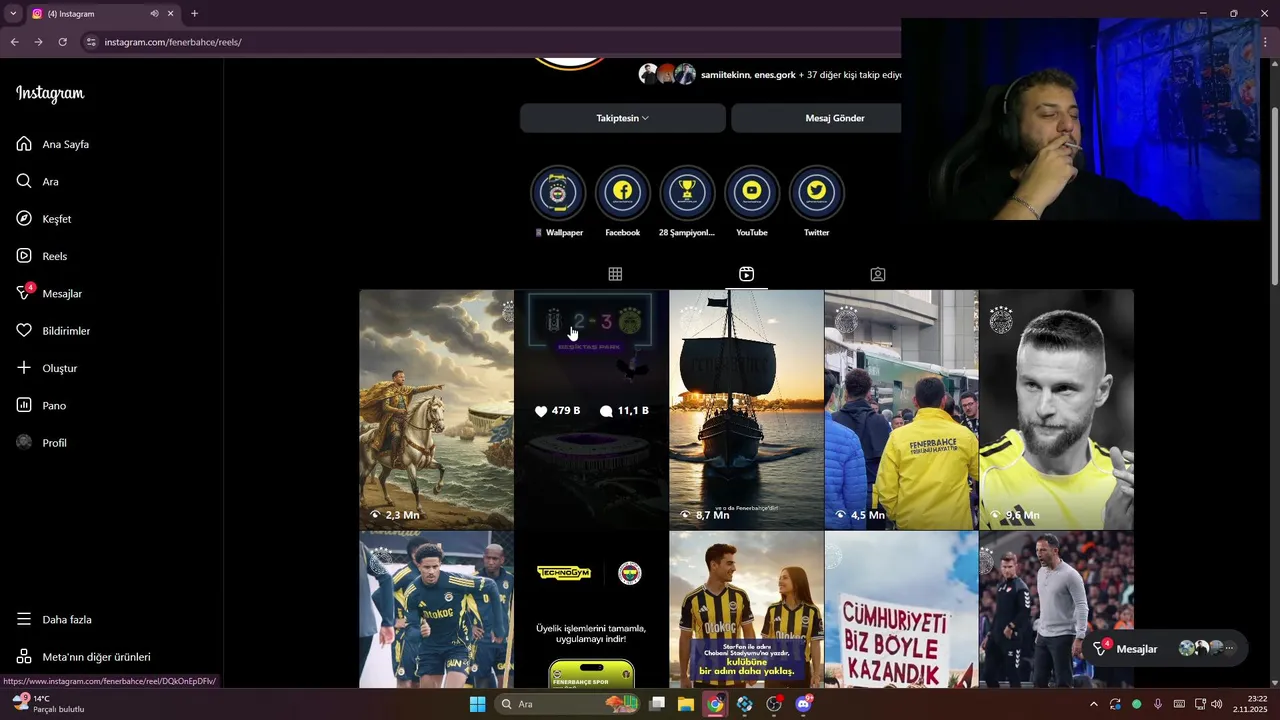The width and height of the screenshot is (1280, 720).
Task: Open the Twitter story highlight
Action: 817,202
